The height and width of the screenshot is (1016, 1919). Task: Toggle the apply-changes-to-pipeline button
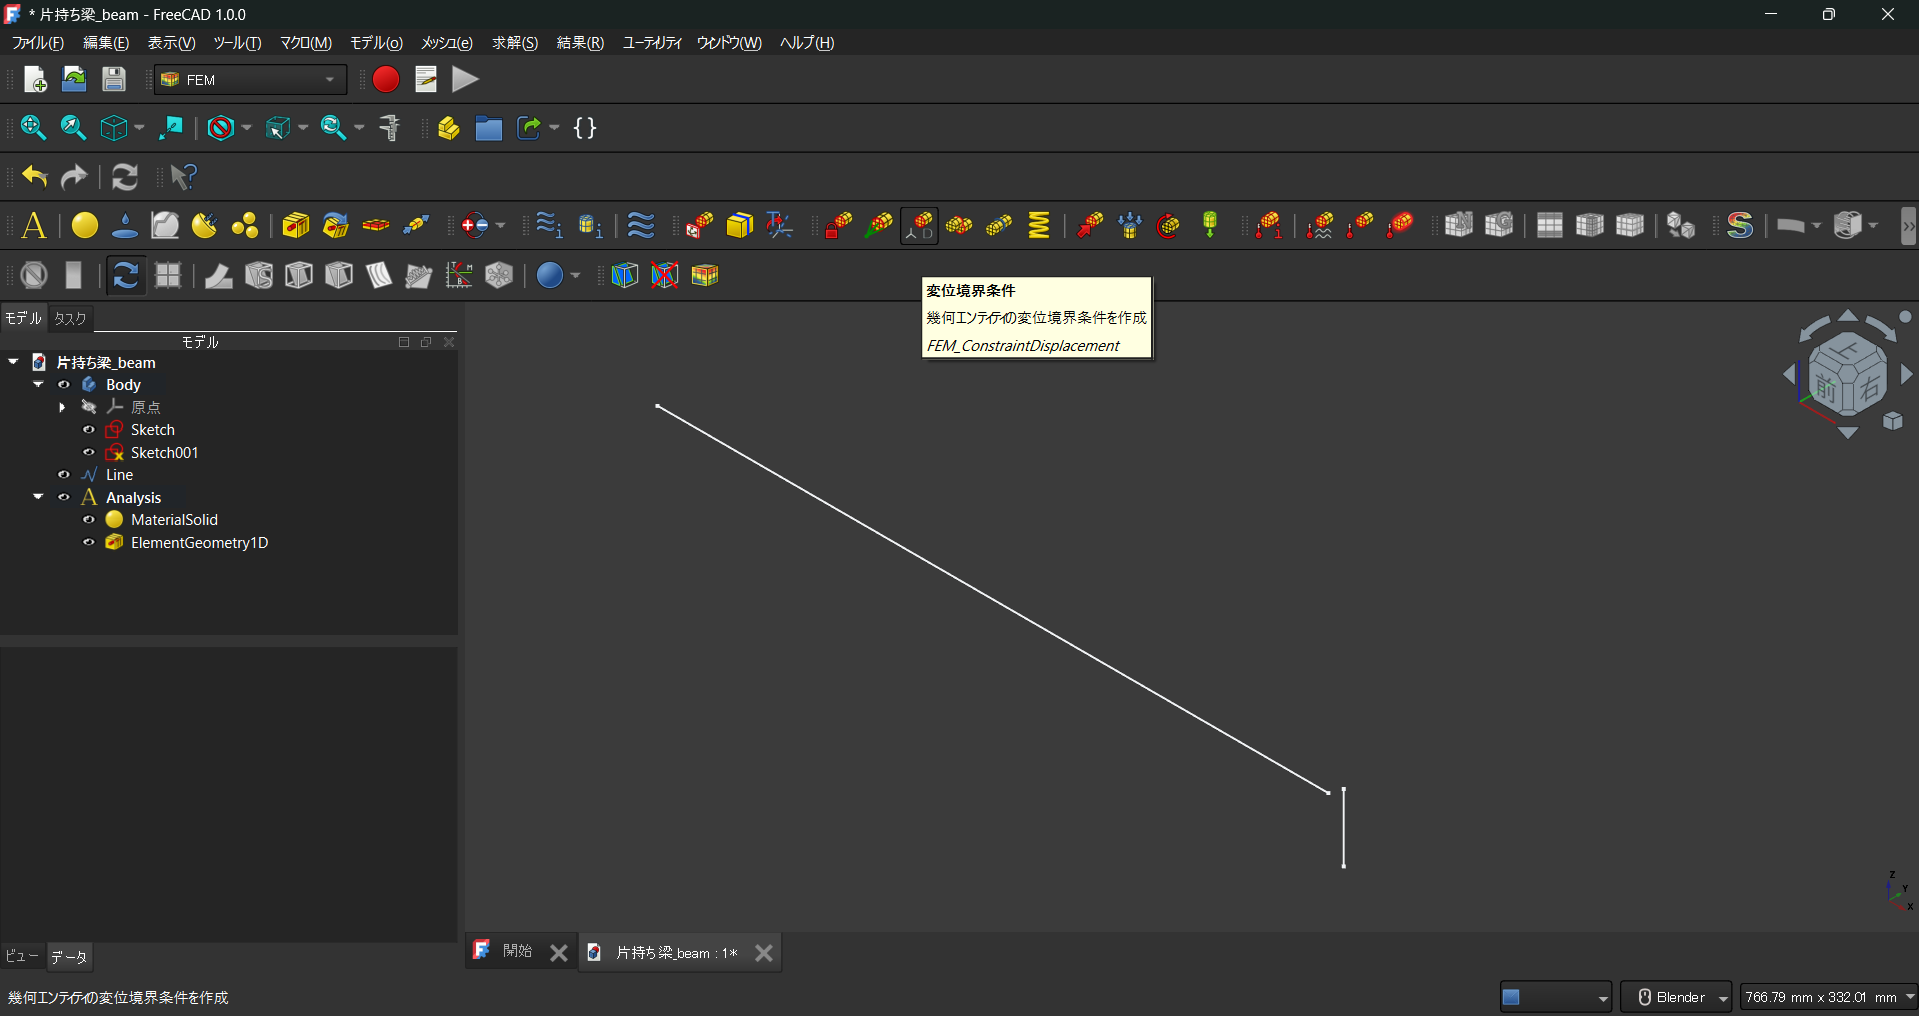point(126,275)
